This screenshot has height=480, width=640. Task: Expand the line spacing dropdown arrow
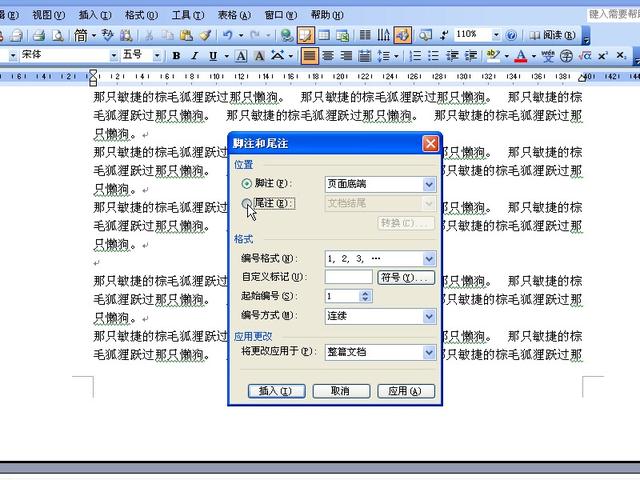pyautogui.click(x=396, y=56)
